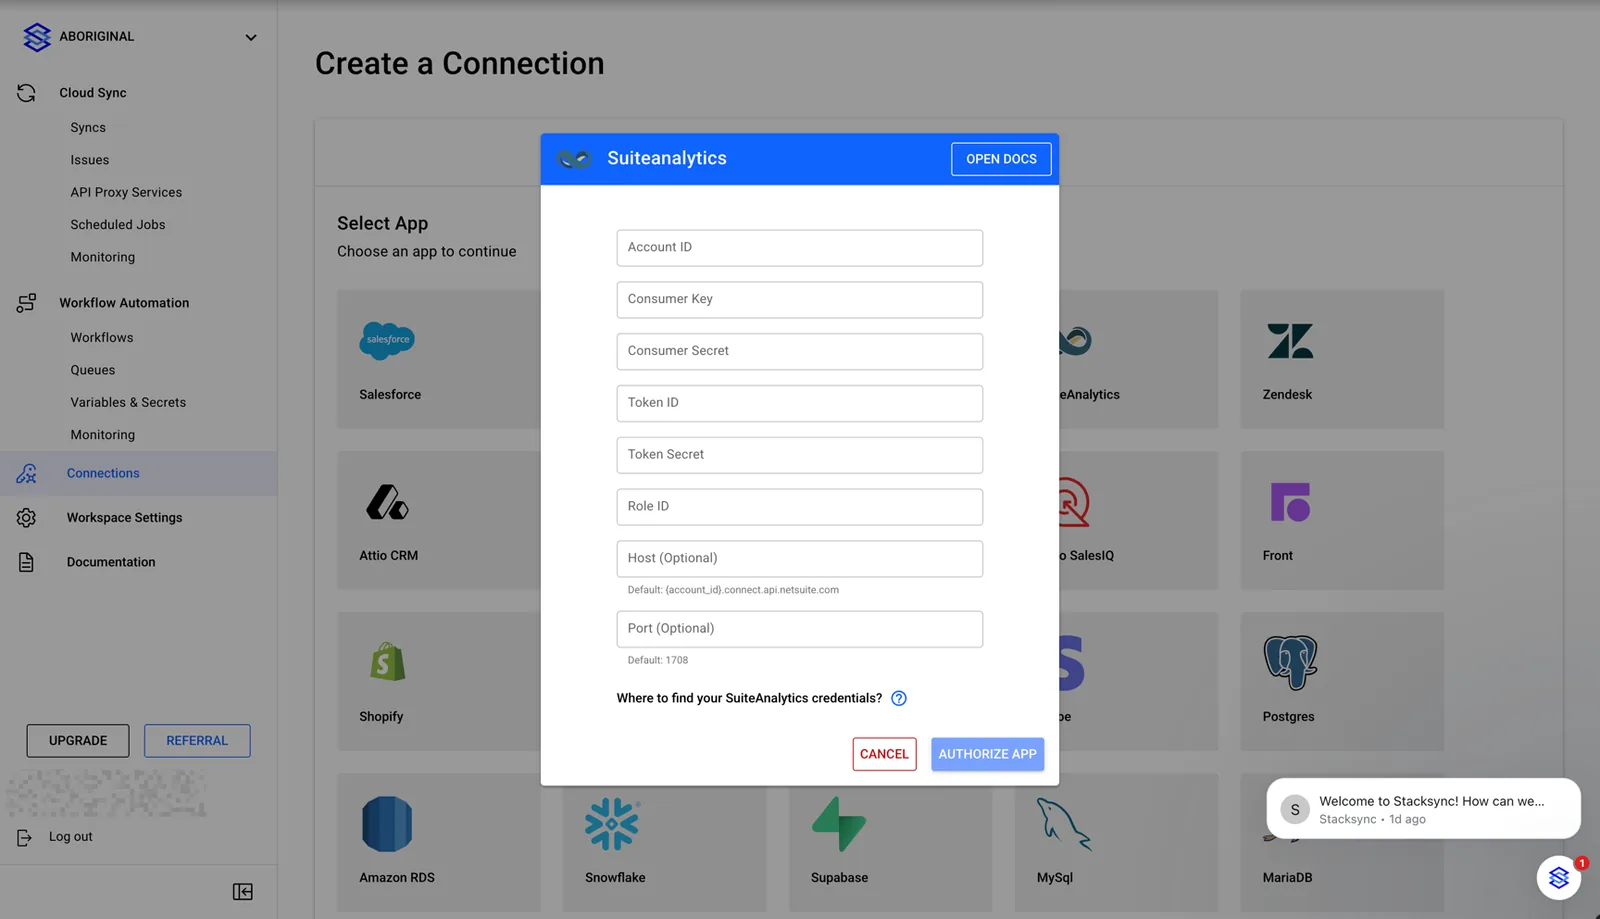Focus the Consumer Key field
Image resolution: width=1600 pixels, height=919 pixels.
800,300
